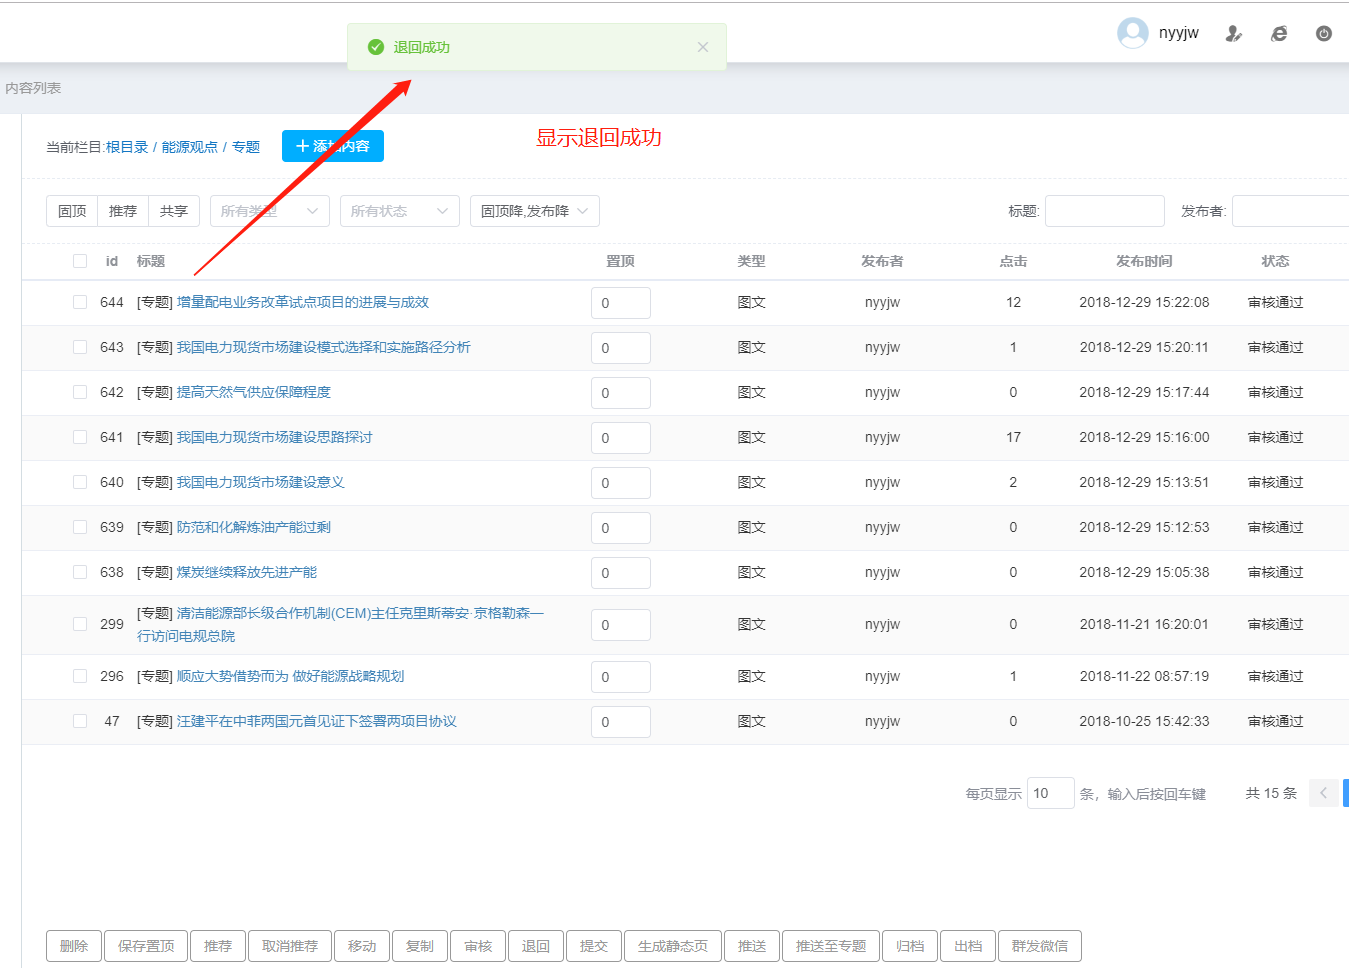
Task: Open article 提高天然气供应保障程度
Action: click(254, 392)
